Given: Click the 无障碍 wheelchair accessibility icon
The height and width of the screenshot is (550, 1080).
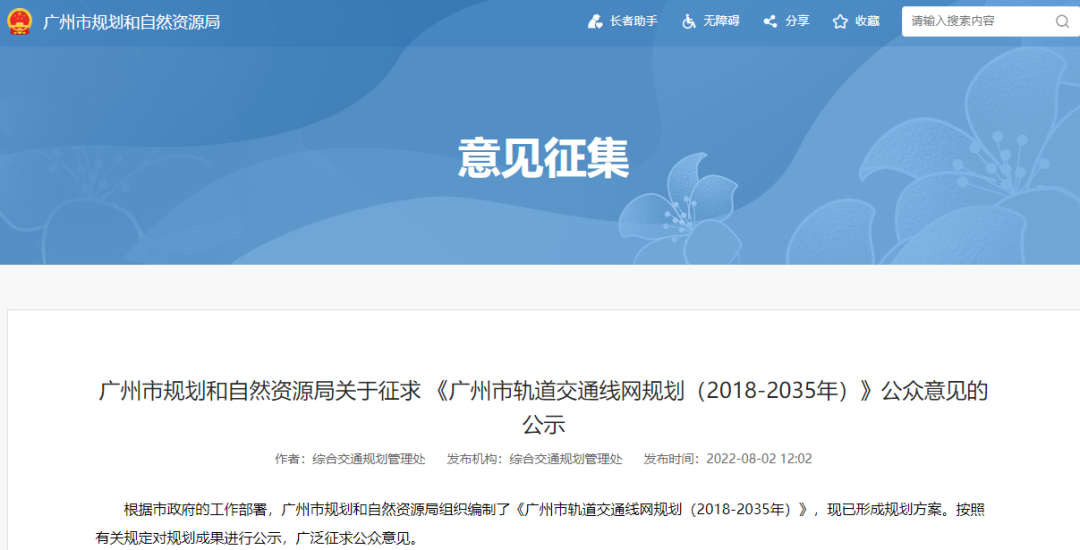Looking at the screenshot, I should (689, 21).
